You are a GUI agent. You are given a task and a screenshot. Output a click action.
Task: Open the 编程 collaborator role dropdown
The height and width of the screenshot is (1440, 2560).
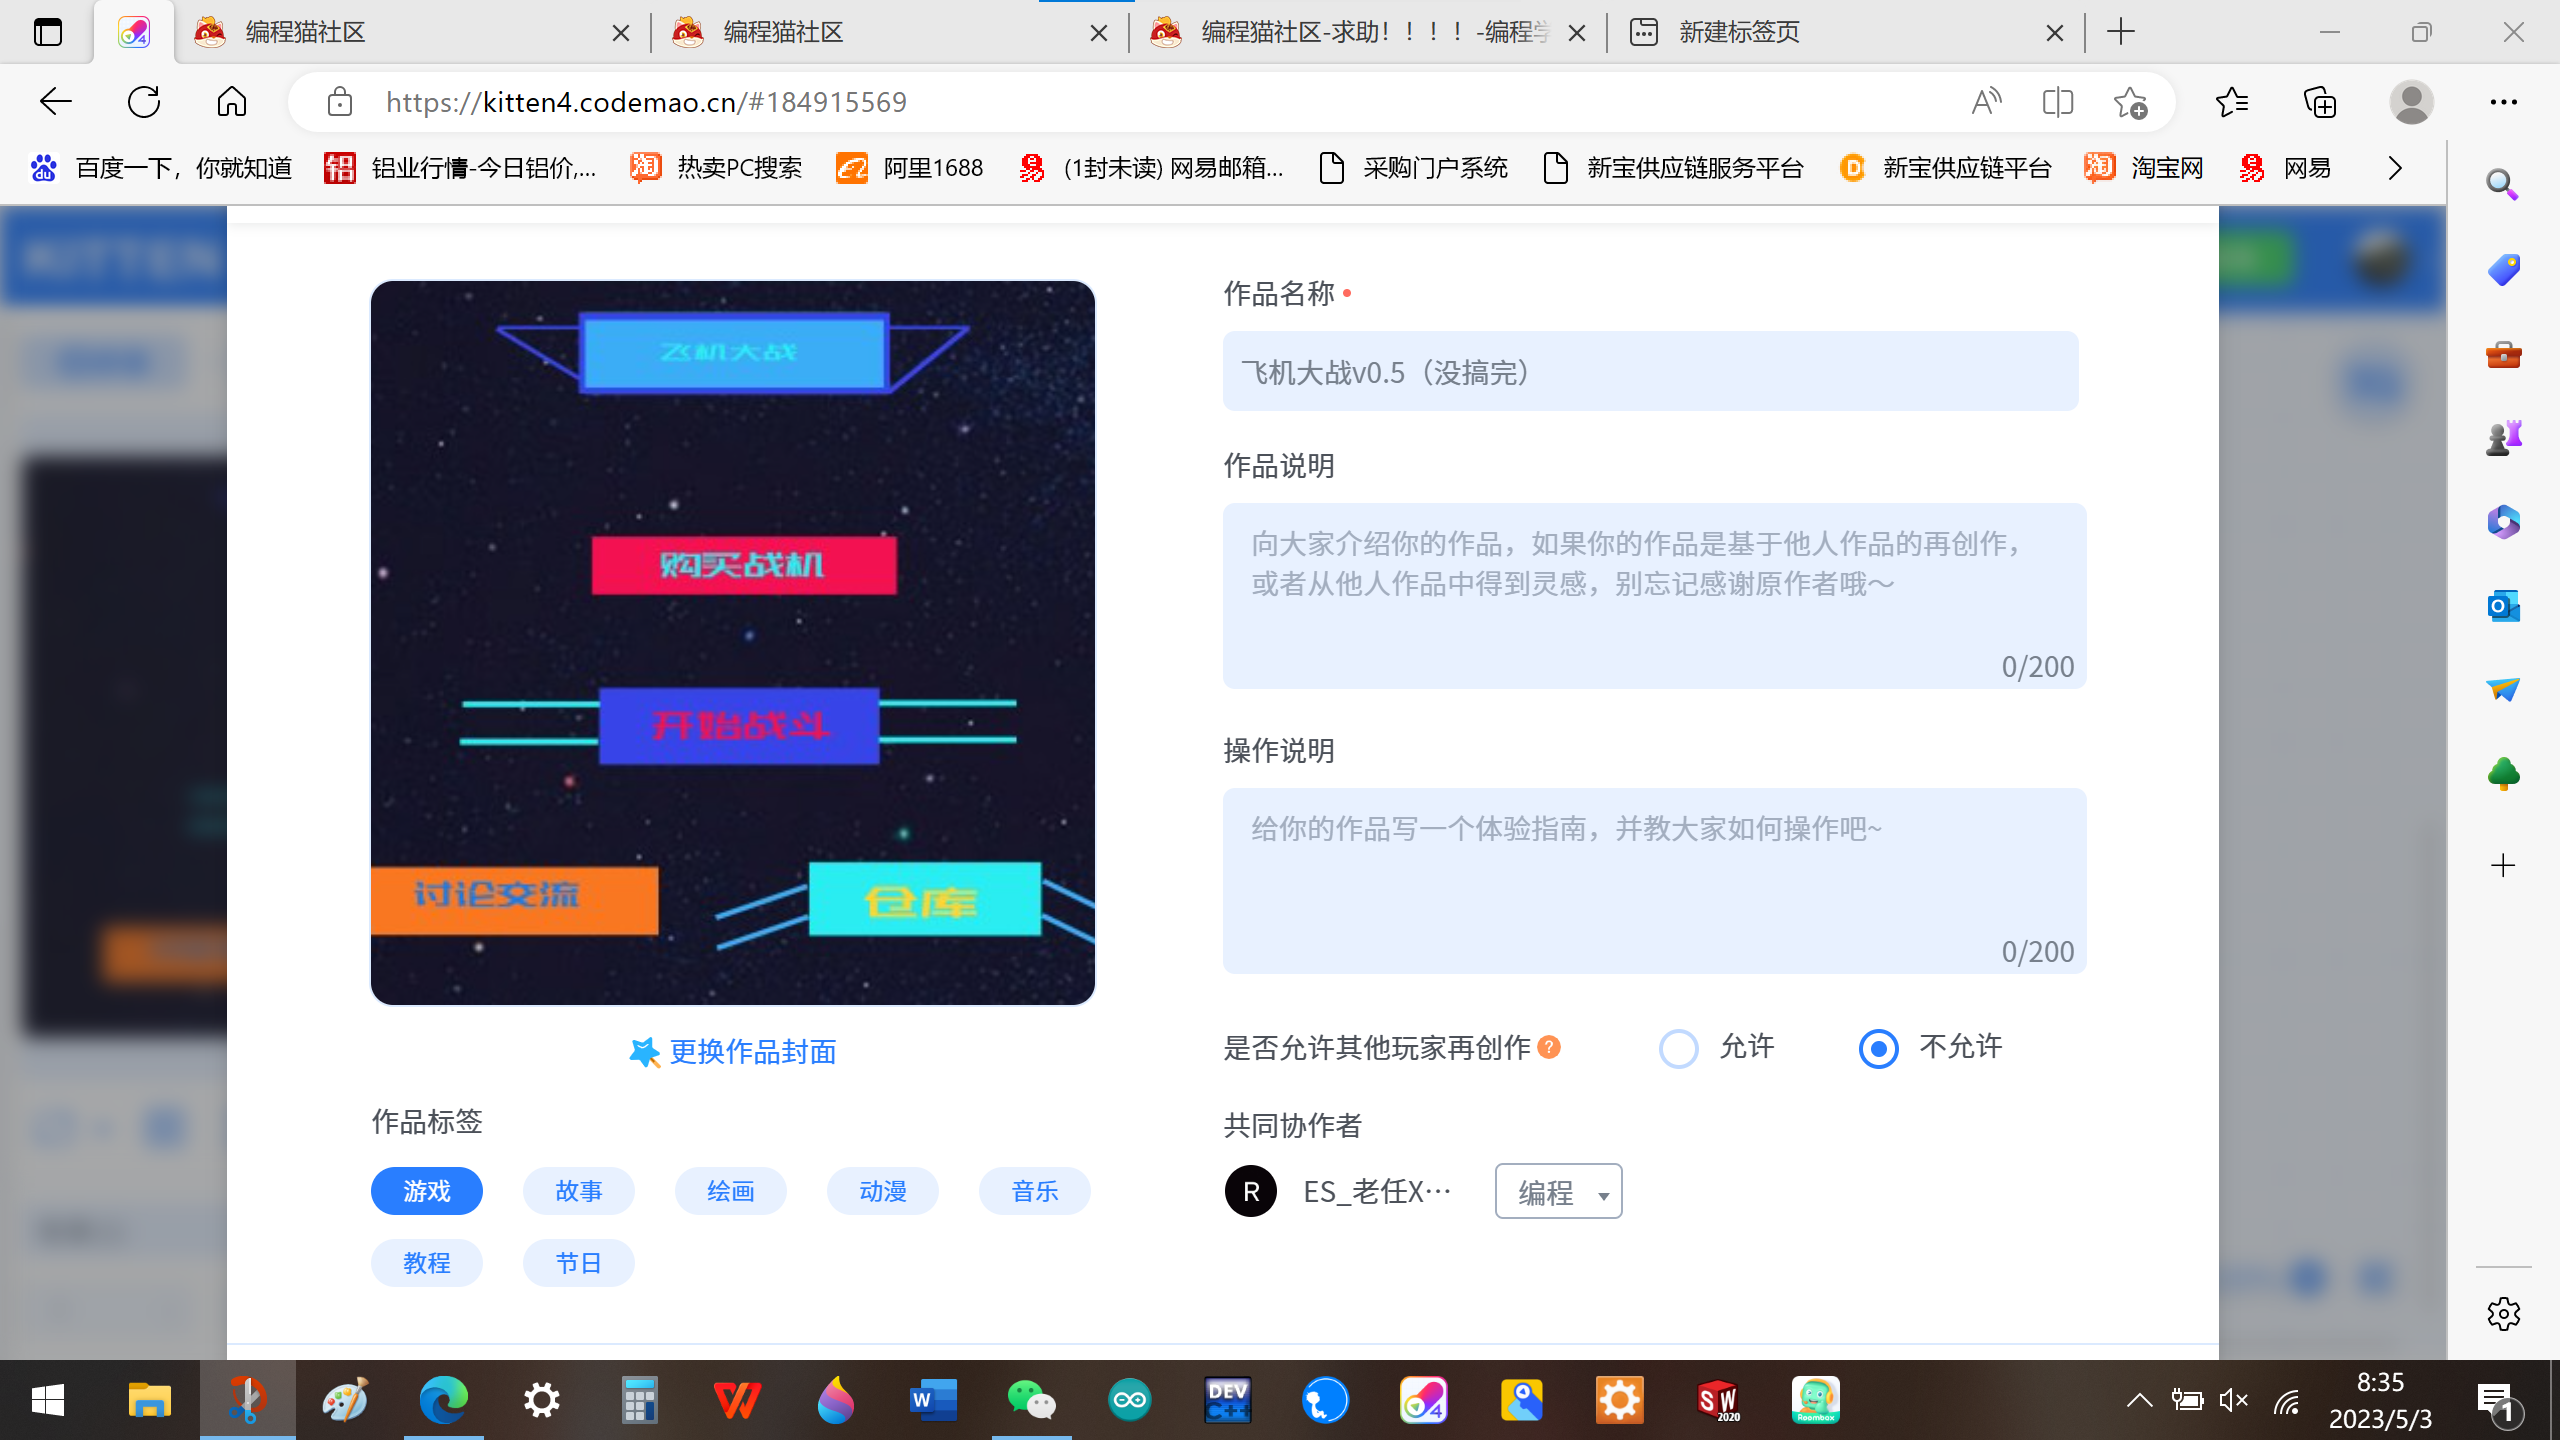pyautogui.click(x=1559, y=1191)
